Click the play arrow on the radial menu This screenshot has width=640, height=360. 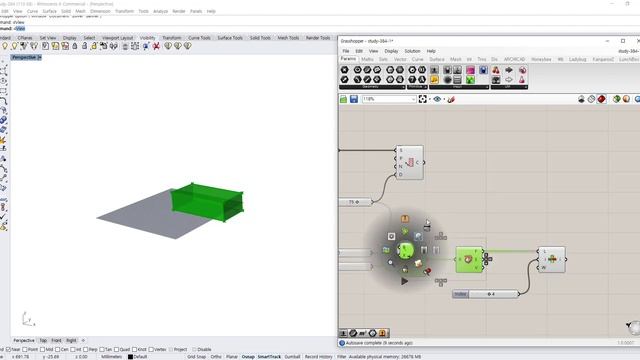pos(404,281)
